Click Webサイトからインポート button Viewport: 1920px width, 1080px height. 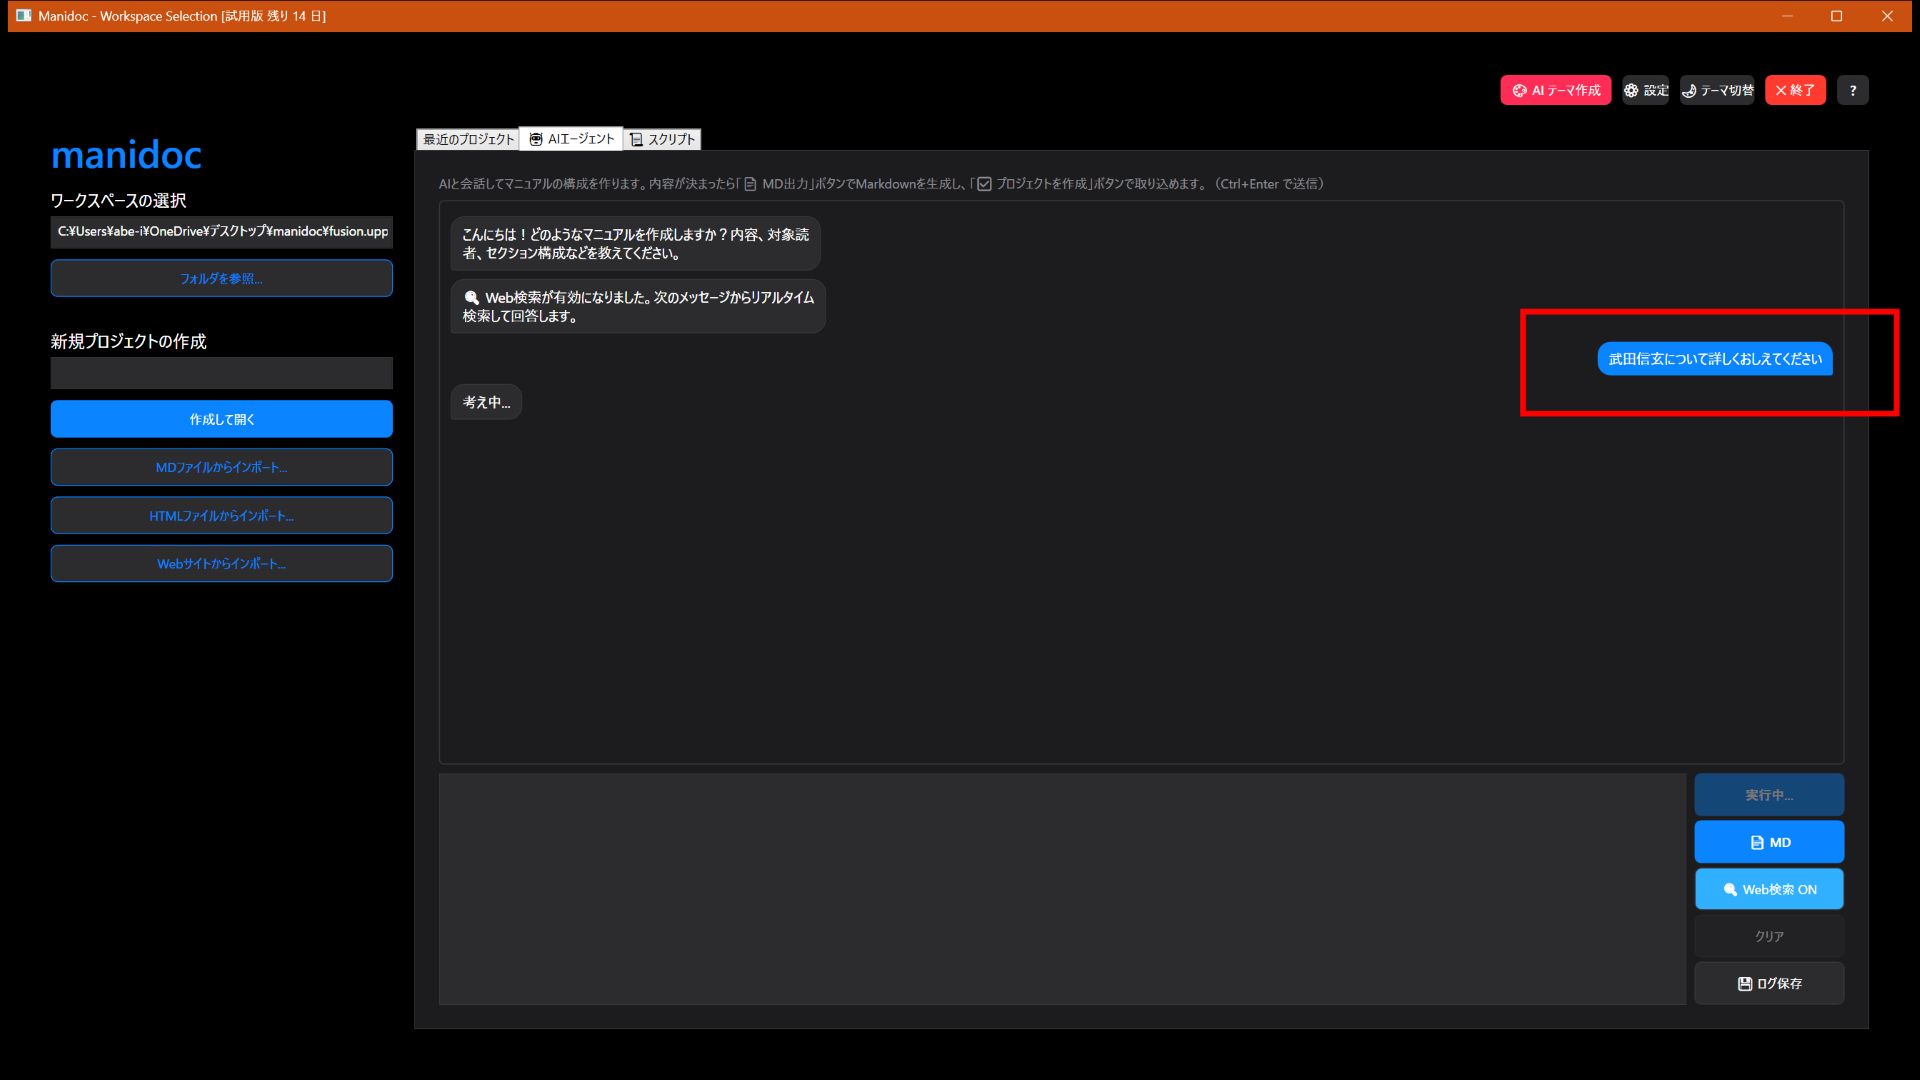coord(221,563)
